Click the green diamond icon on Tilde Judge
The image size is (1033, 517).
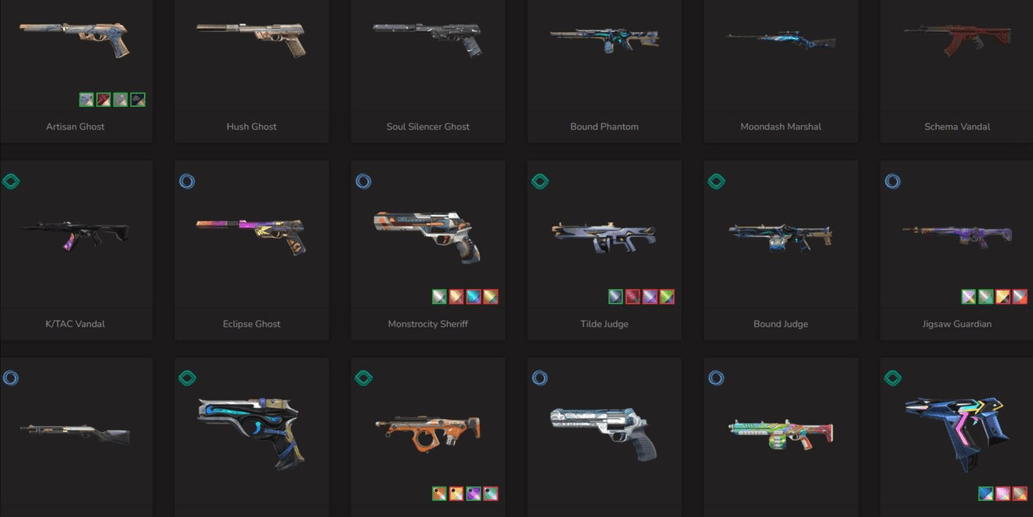(x=540, y=181)
